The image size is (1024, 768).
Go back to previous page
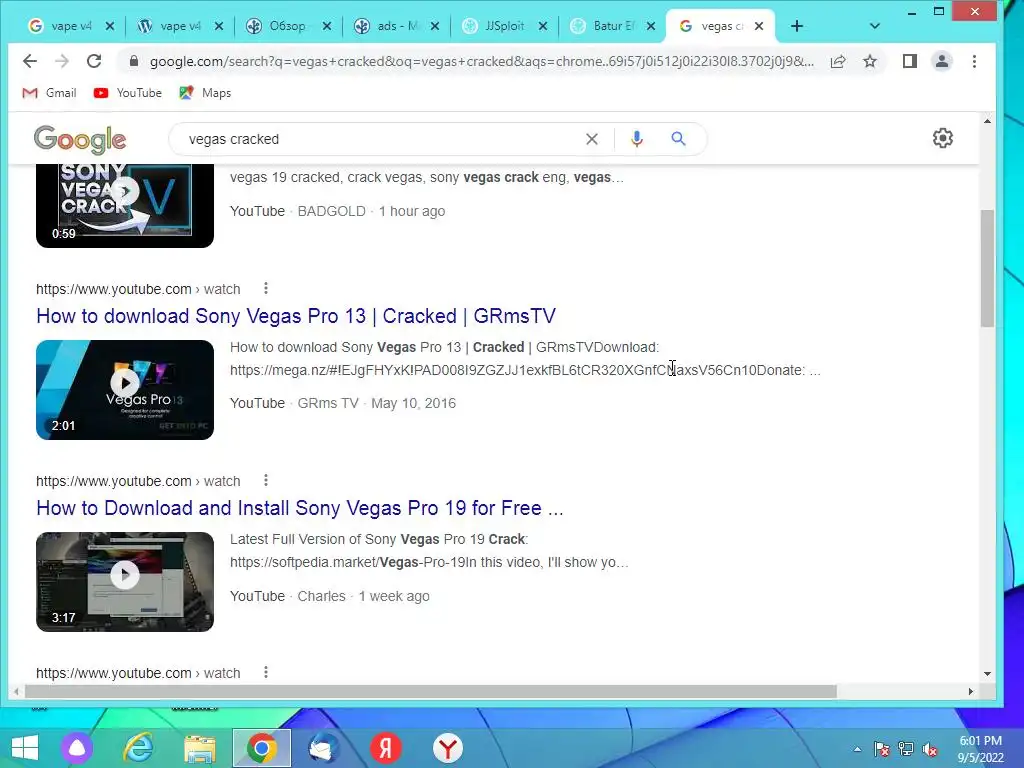click(x=29, y=61)
